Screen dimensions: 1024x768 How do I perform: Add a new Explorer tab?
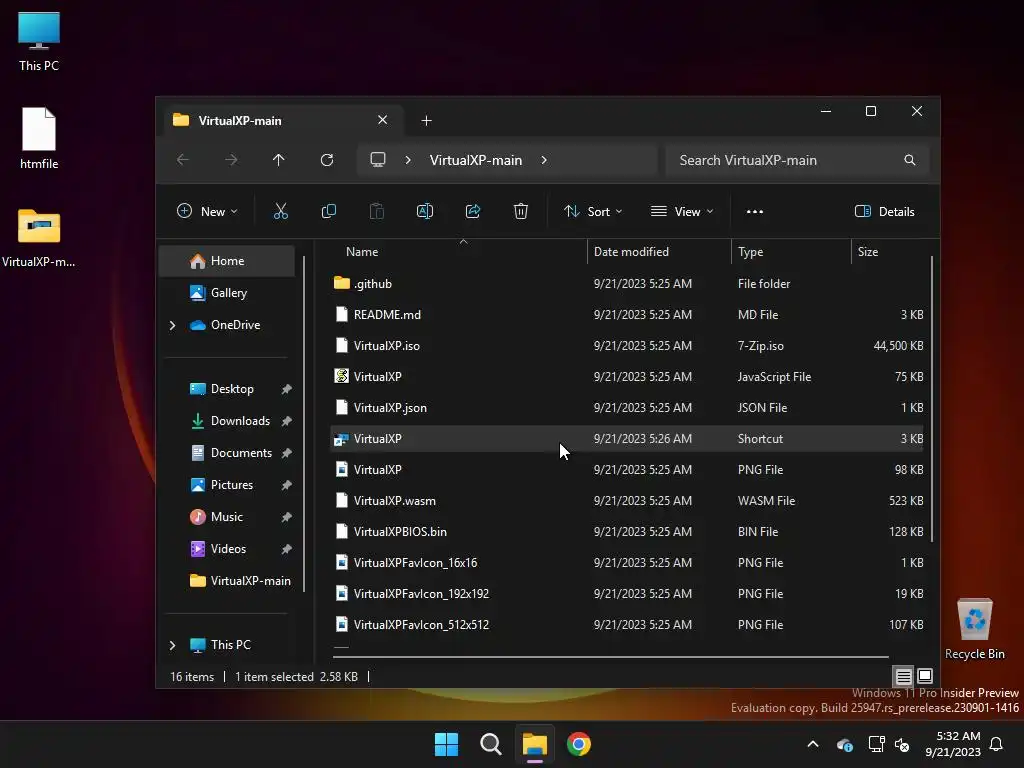pyautogui.click(x=426, y=121)
